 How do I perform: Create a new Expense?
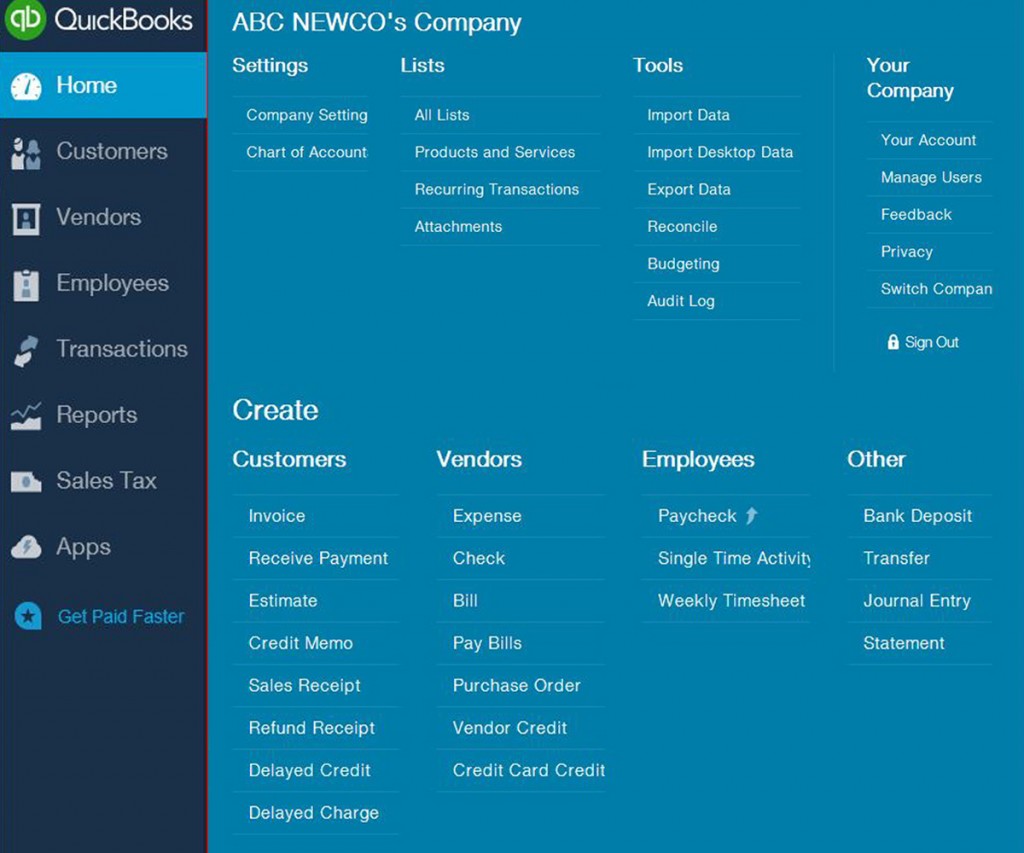(488, 516)
